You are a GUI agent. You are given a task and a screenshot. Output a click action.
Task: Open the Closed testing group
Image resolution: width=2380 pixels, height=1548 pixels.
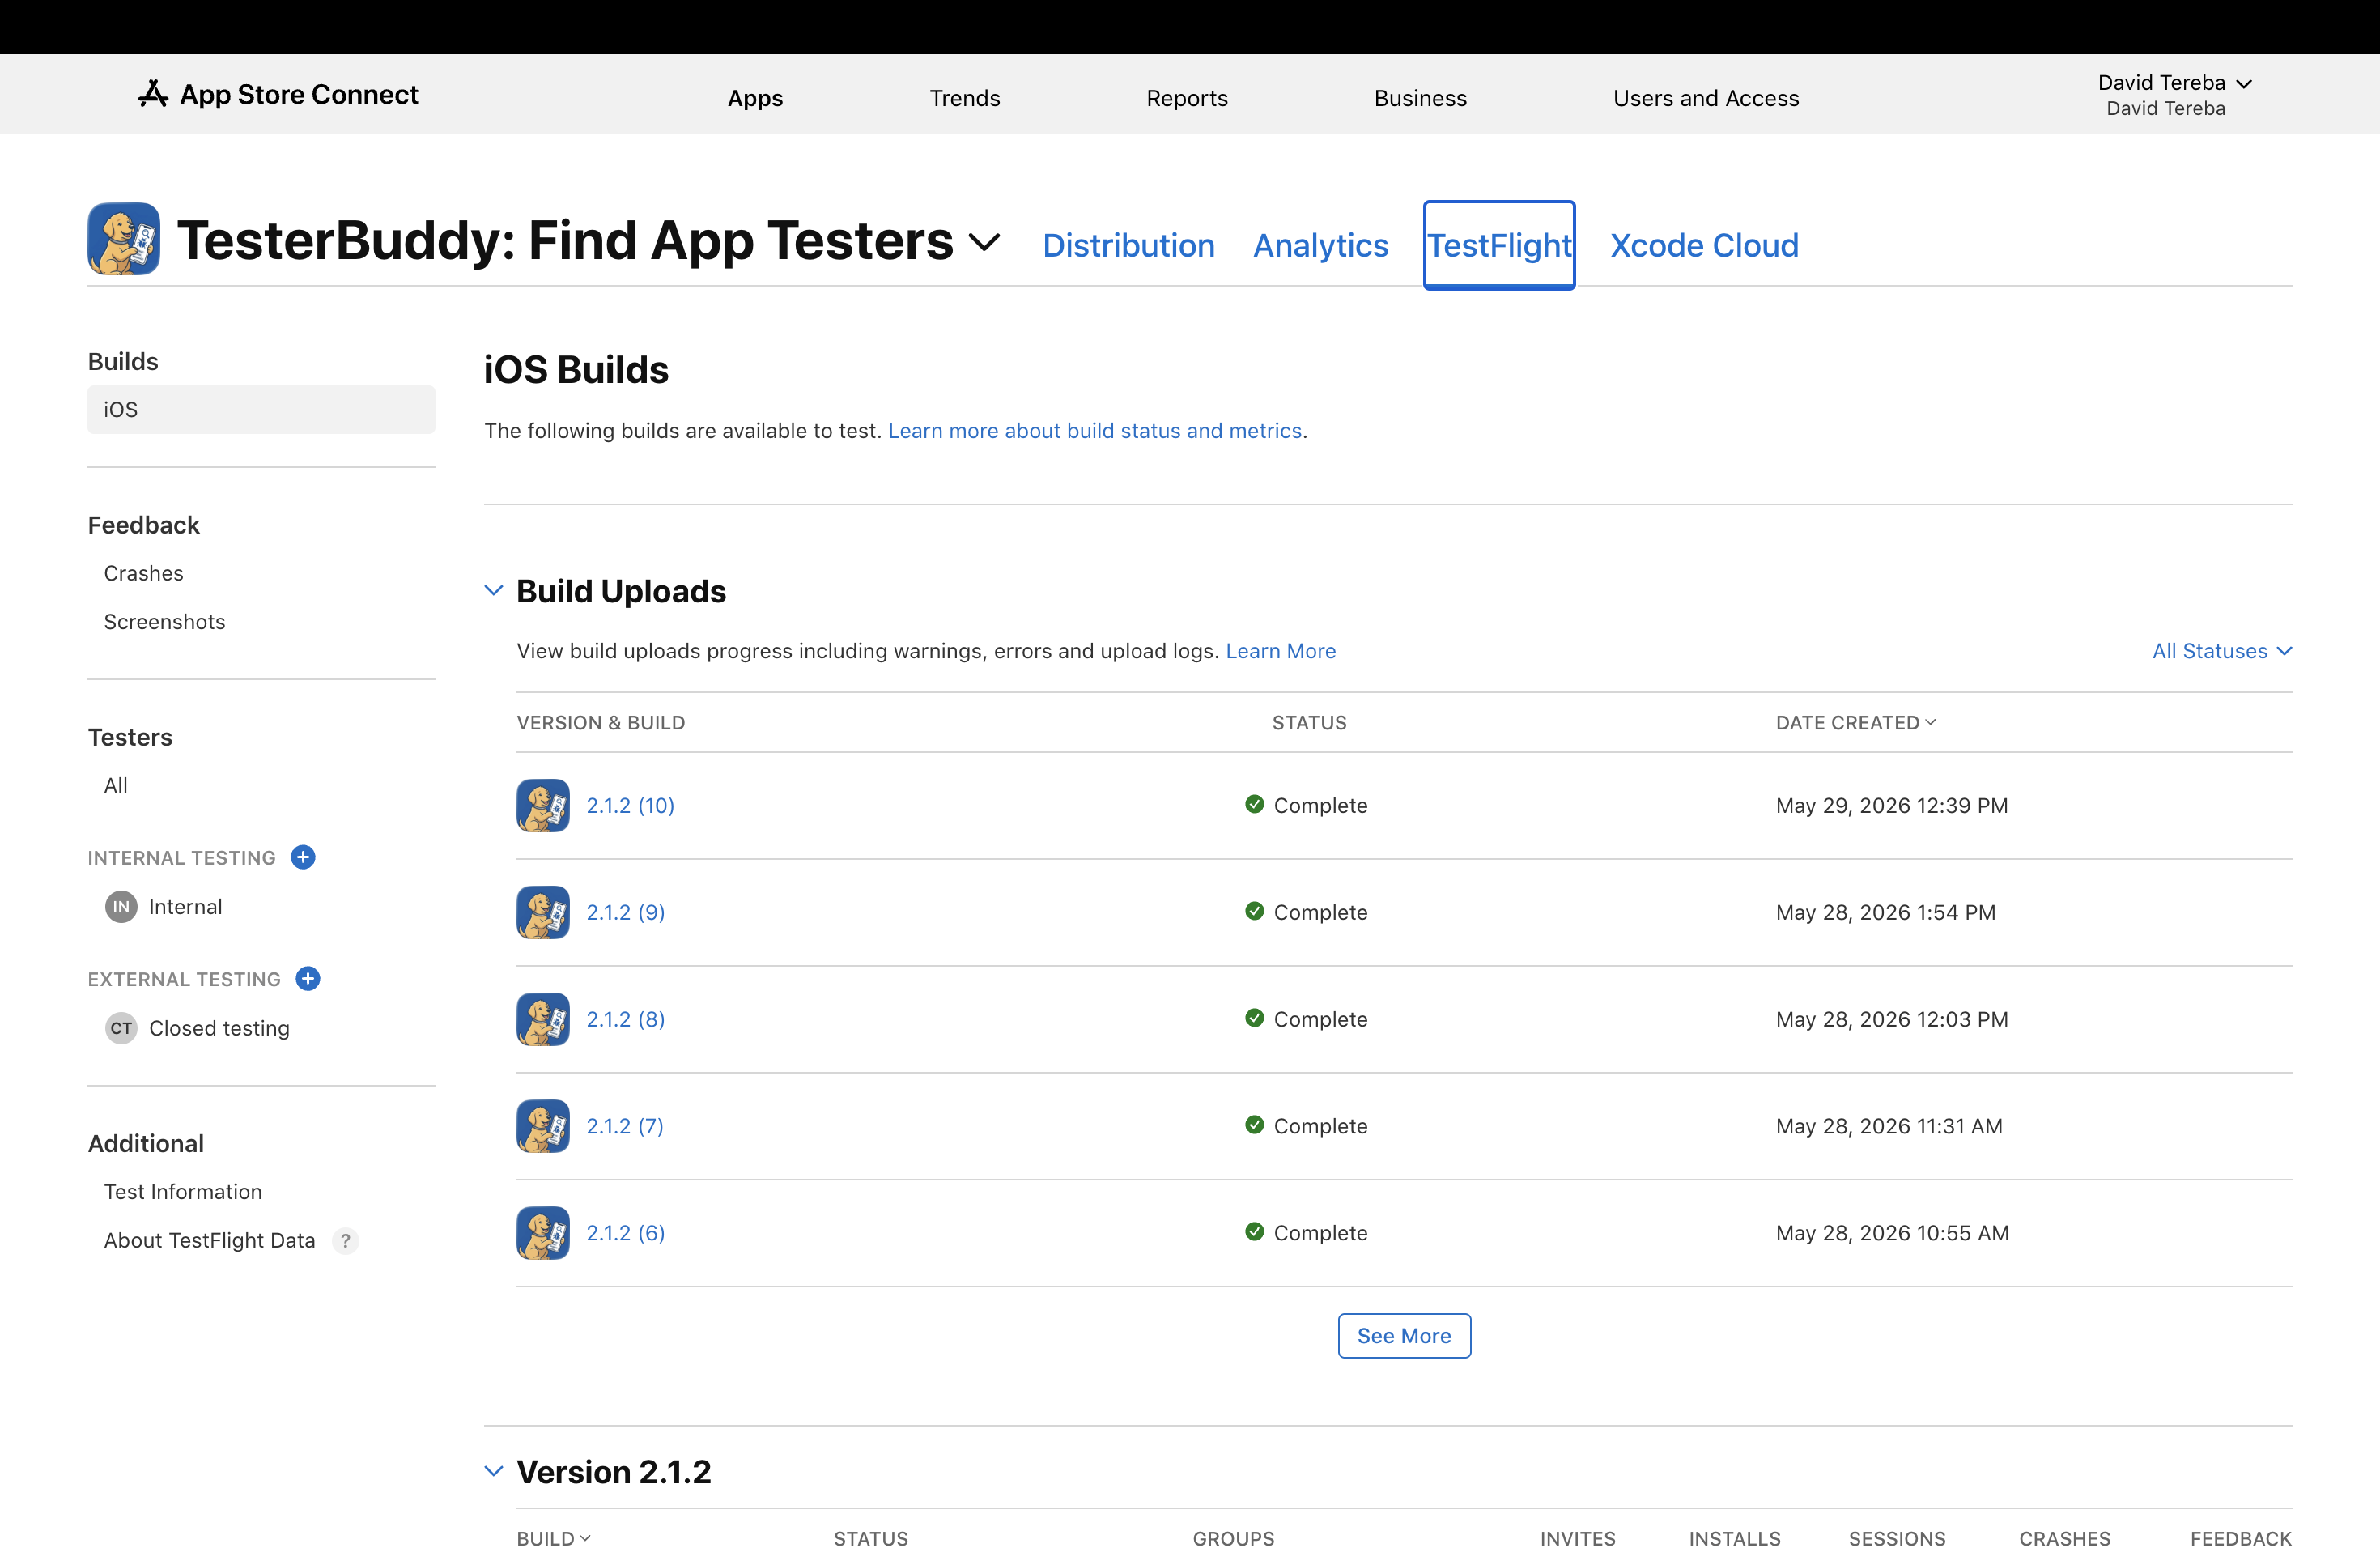coord(219,1028)
